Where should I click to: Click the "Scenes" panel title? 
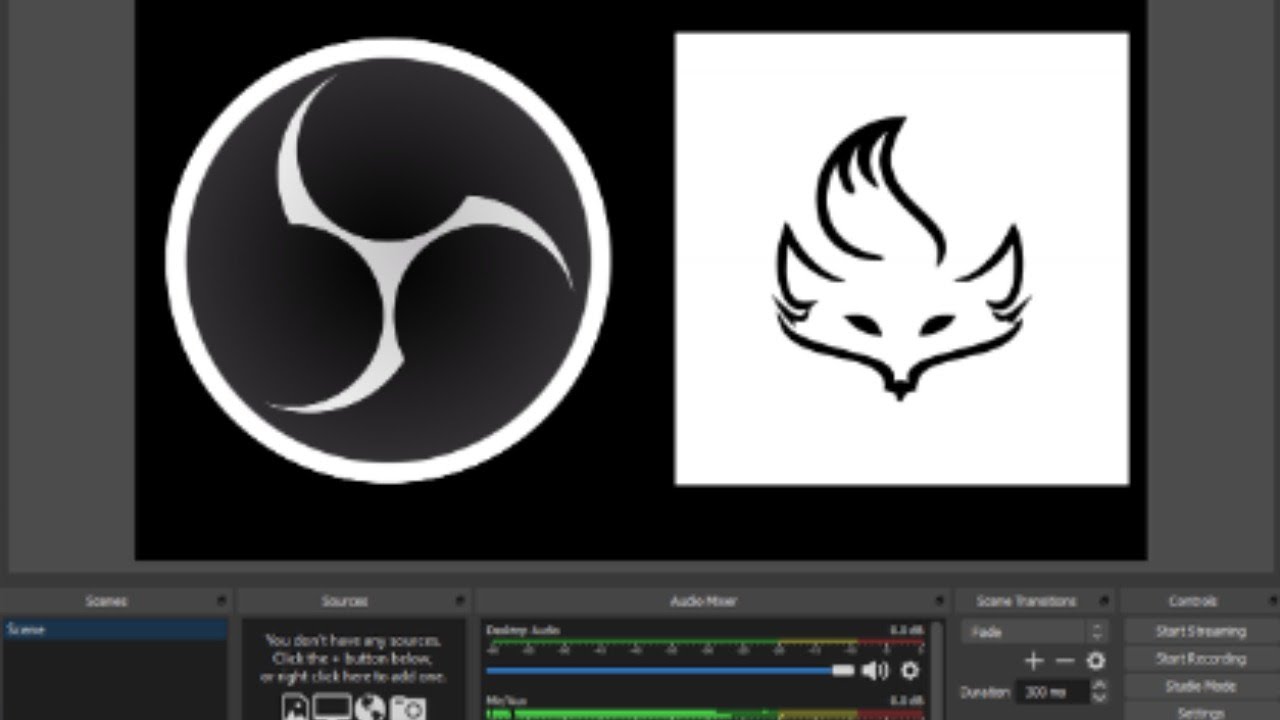106,601
